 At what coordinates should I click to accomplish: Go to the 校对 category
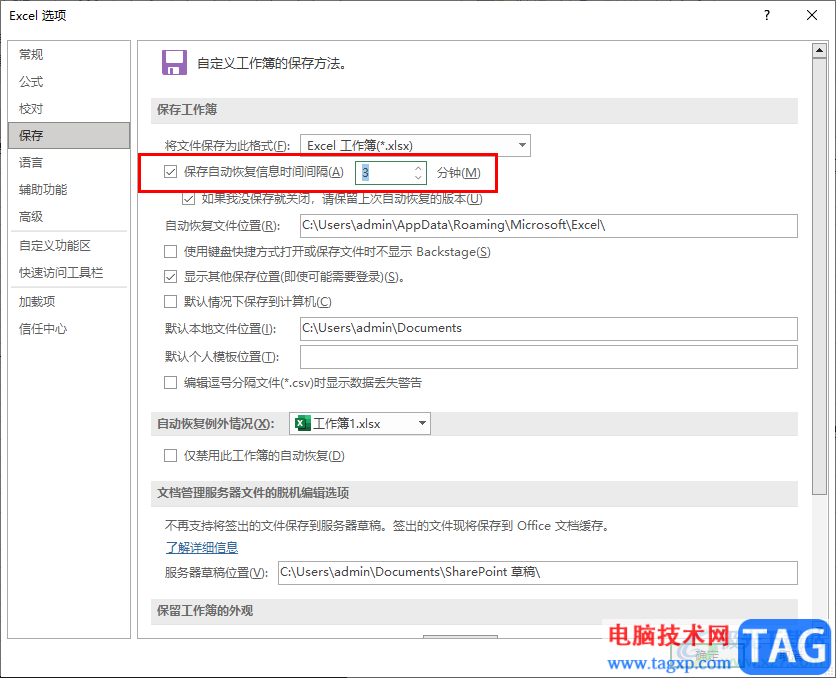pos(69,109)
